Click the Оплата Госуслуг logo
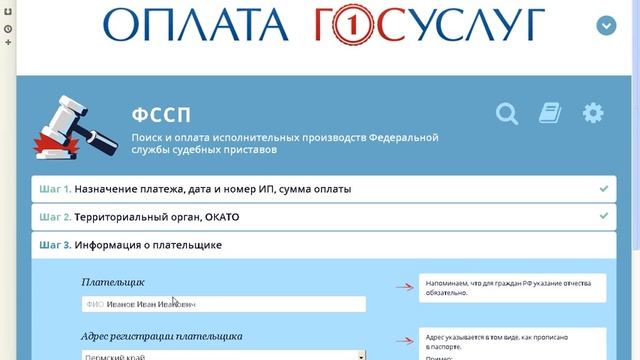640x360 pixels. (324, 24)
